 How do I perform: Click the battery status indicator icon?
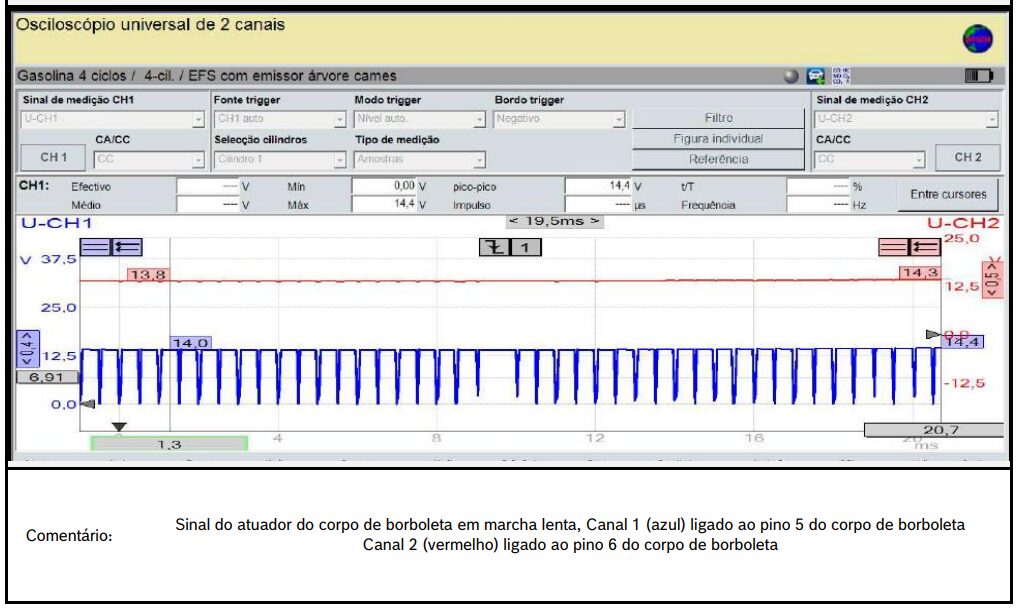pos(977,76)
